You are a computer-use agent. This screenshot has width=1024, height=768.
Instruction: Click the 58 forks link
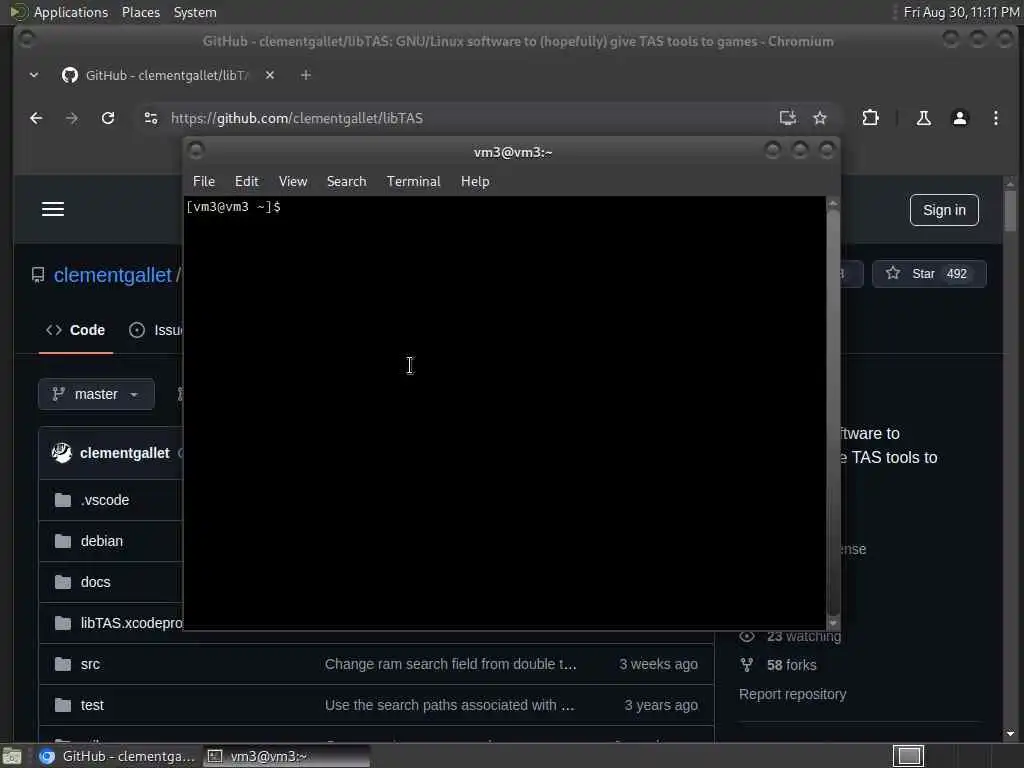tap(791, 665)
